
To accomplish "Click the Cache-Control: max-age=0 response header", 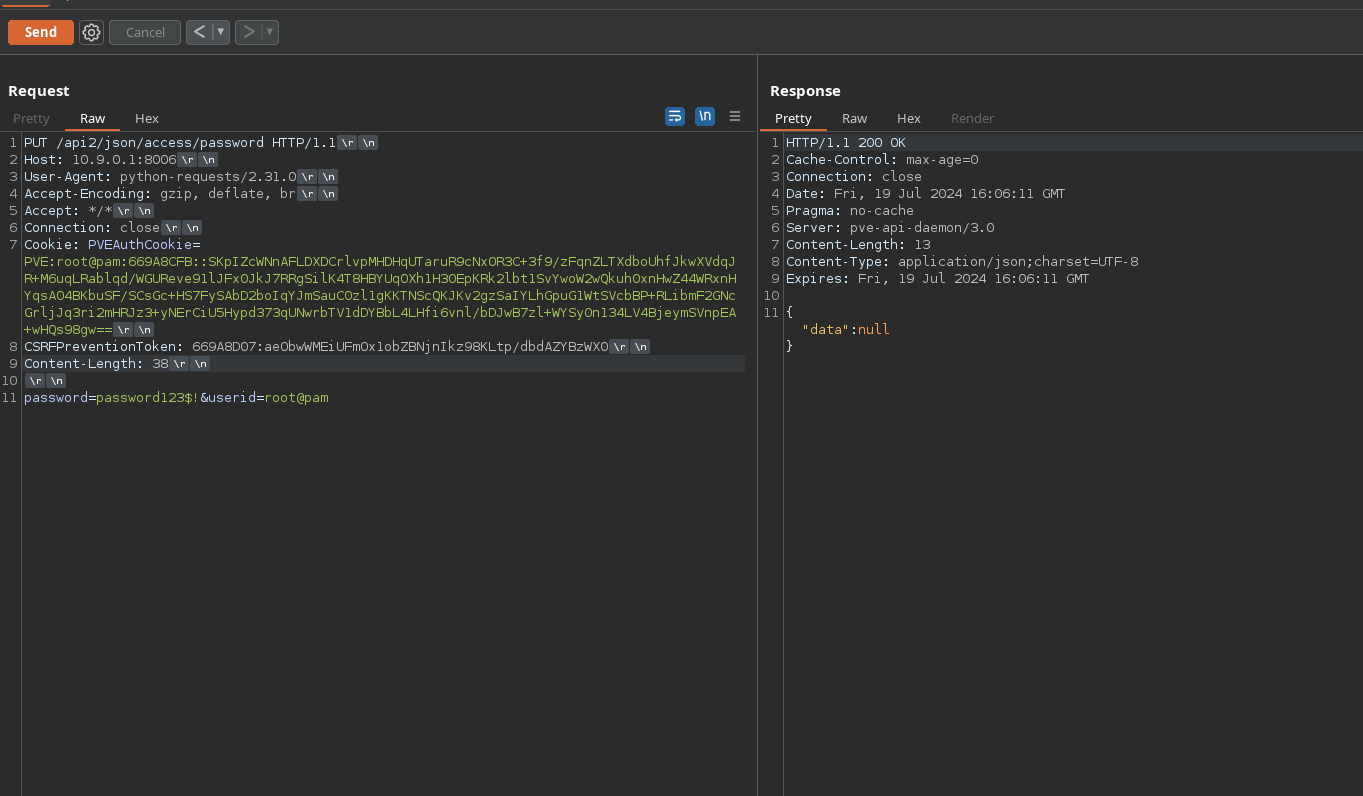I will [882, 160].
